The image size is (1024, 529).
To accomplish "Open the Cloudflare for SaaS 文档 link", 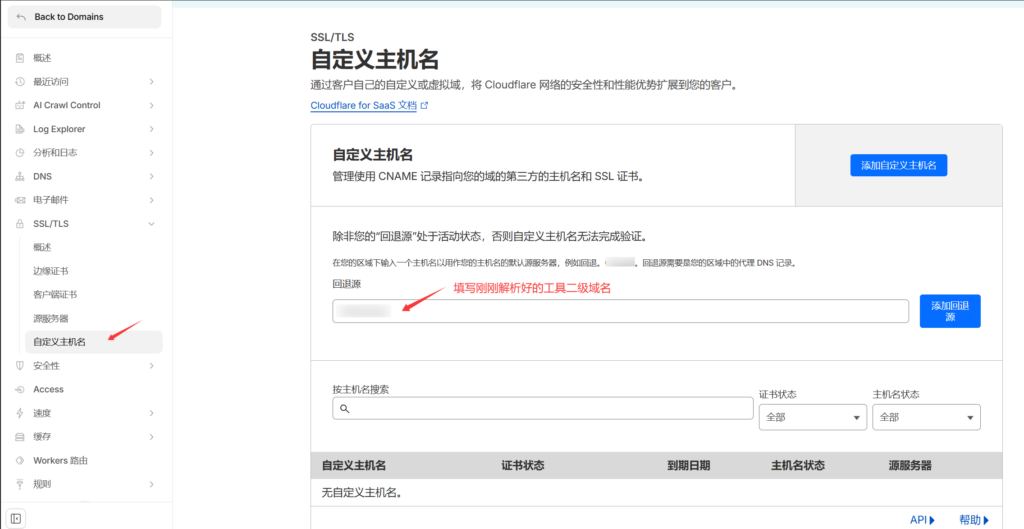I will click(363, 105).
